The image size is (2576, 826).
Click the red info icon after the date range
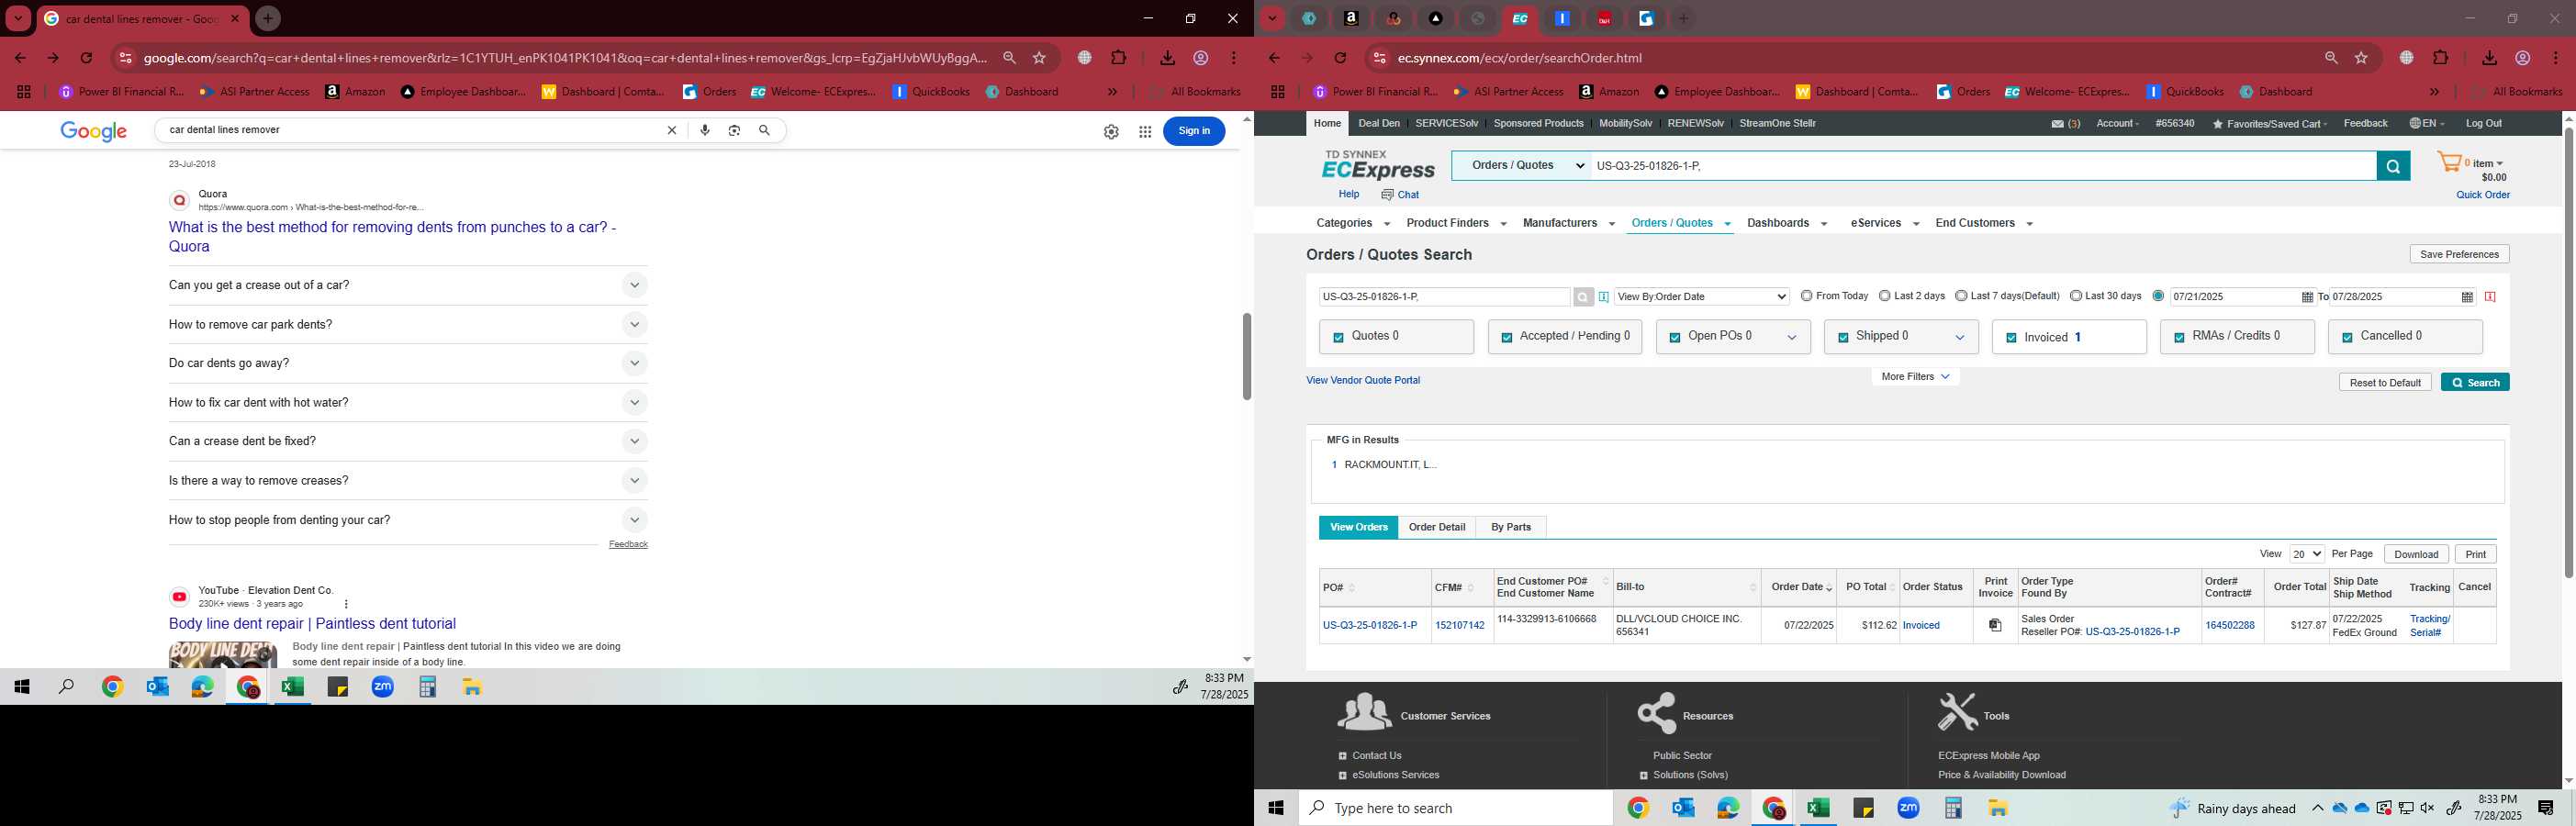(2490, 297)
